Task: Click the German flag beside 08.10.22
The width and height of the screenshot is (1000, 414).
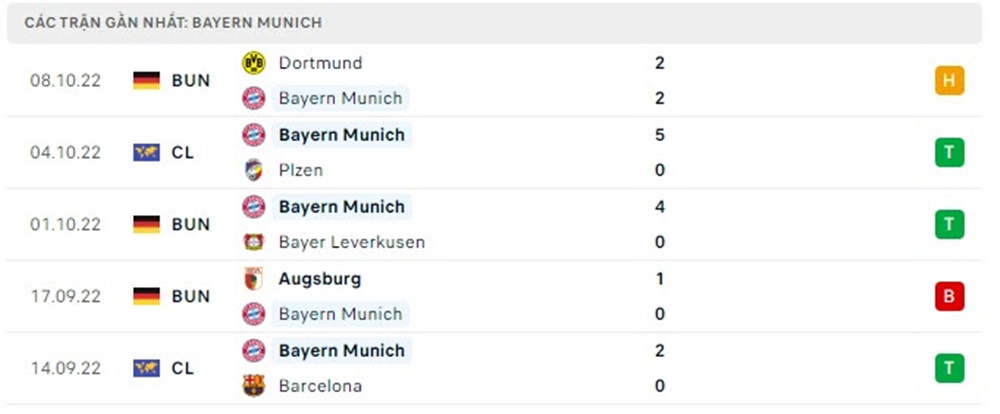Action: pos(147,81)
